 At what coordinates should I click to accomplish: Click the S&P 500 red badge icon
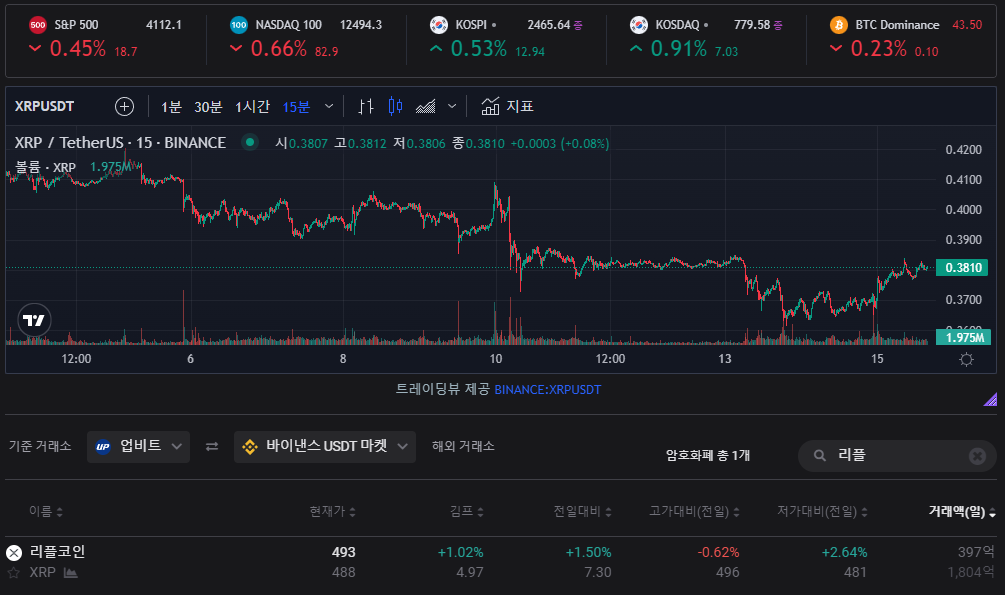[x=38, y=25]
